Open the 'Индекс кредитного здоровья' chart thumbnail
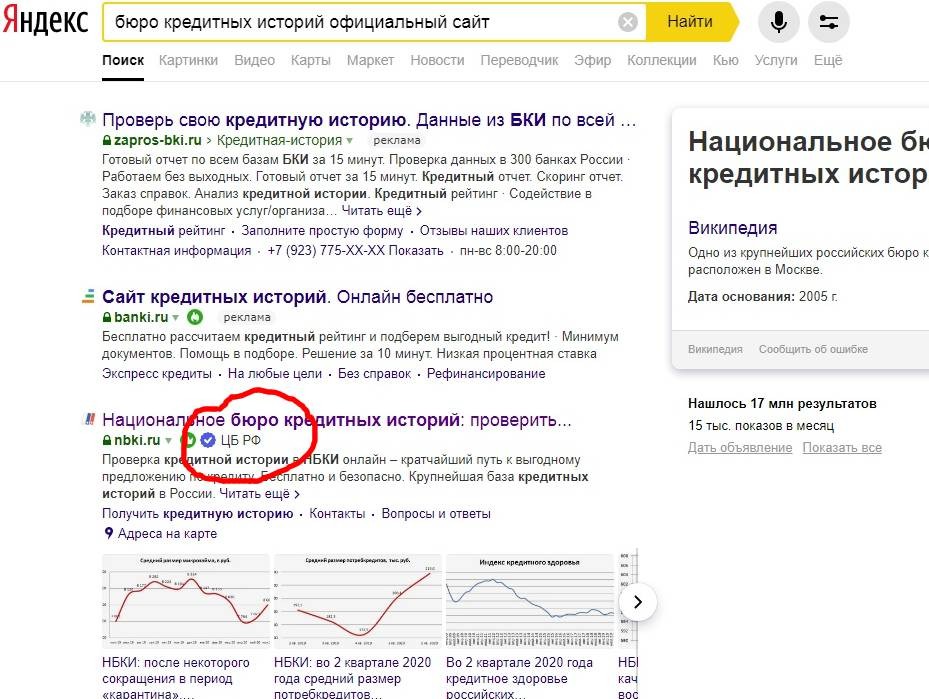This screenshot has height=699, width=929. coord(530,601)
